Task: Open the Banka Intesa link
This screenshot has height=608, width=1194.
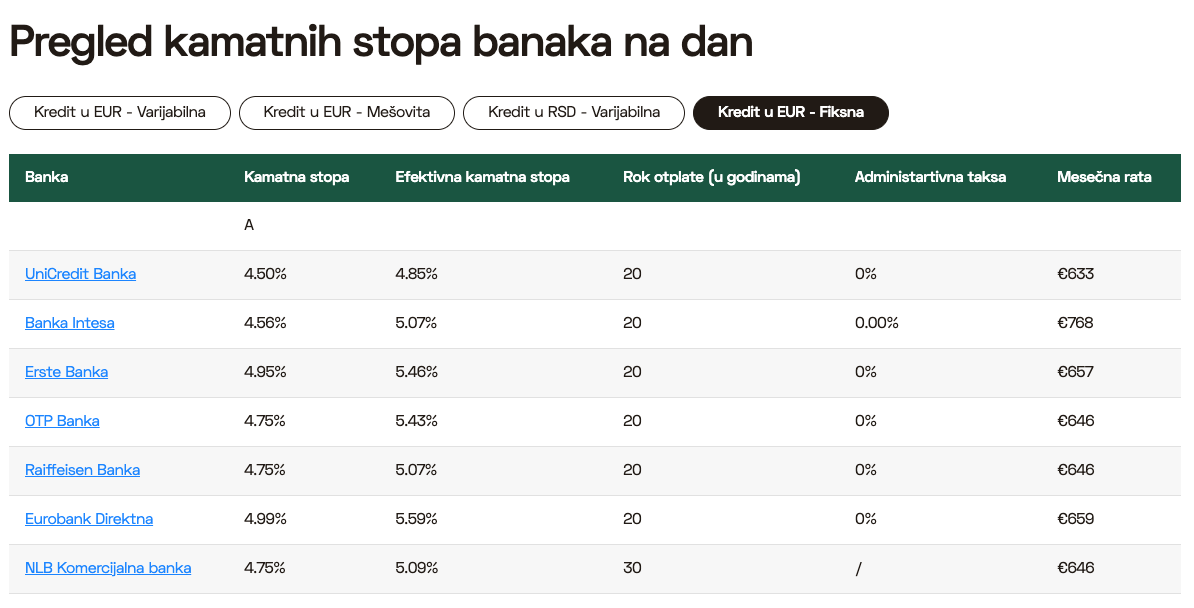Action: pyautogui.click(x=70, y=323)
